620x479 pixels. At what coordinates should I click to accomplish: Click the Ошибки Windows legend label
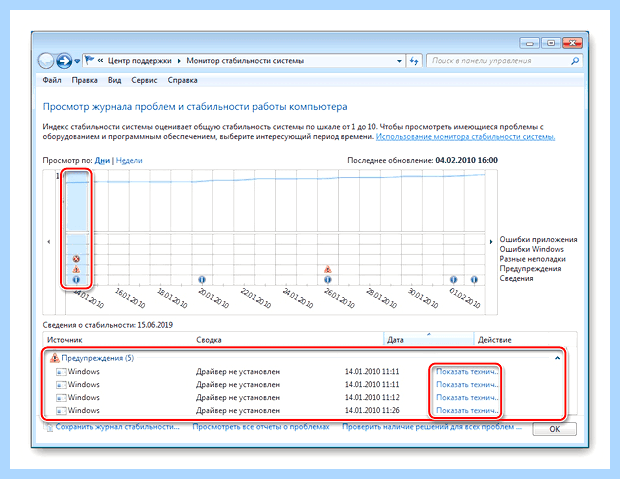pyautogui.click(x=531, y=250)
